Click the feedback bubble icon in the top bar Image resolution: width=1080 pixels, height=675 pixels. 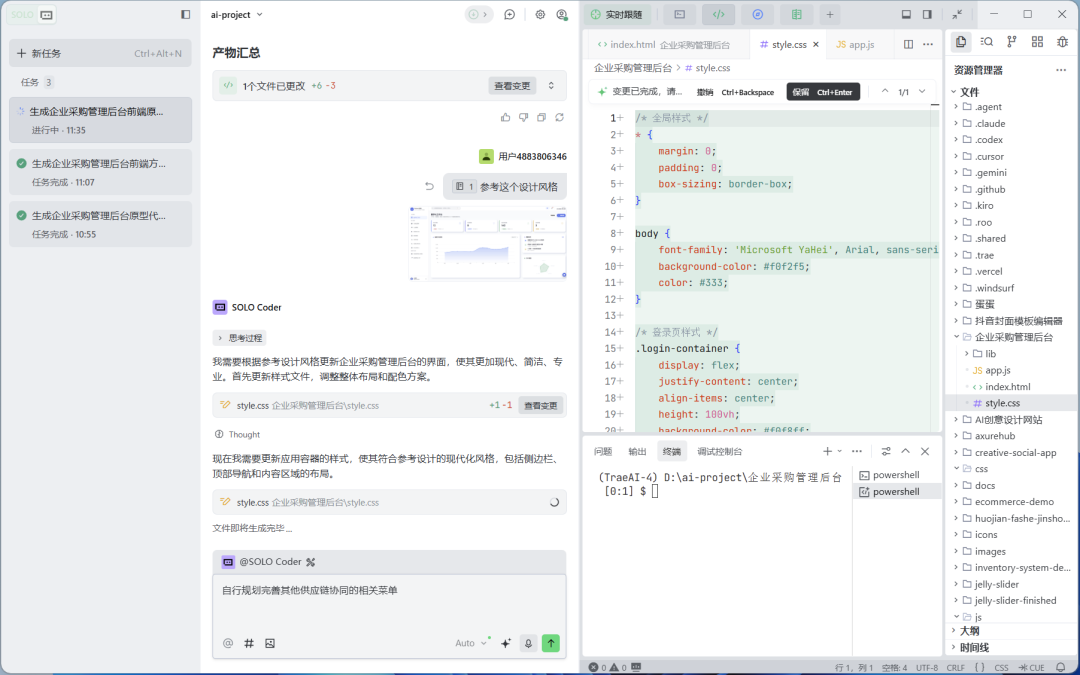pos(509,14)
